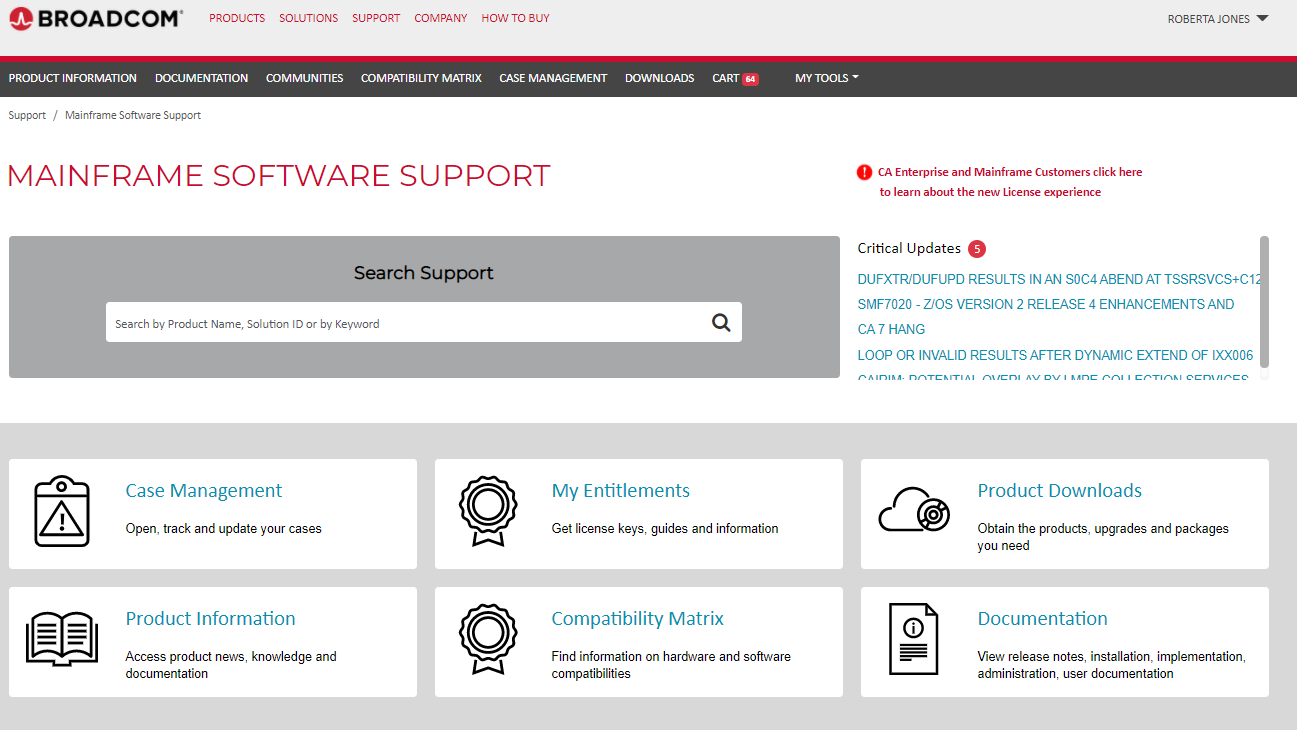
Task: Click the Documentation info page icon
Action: click(x=913, y=640)
